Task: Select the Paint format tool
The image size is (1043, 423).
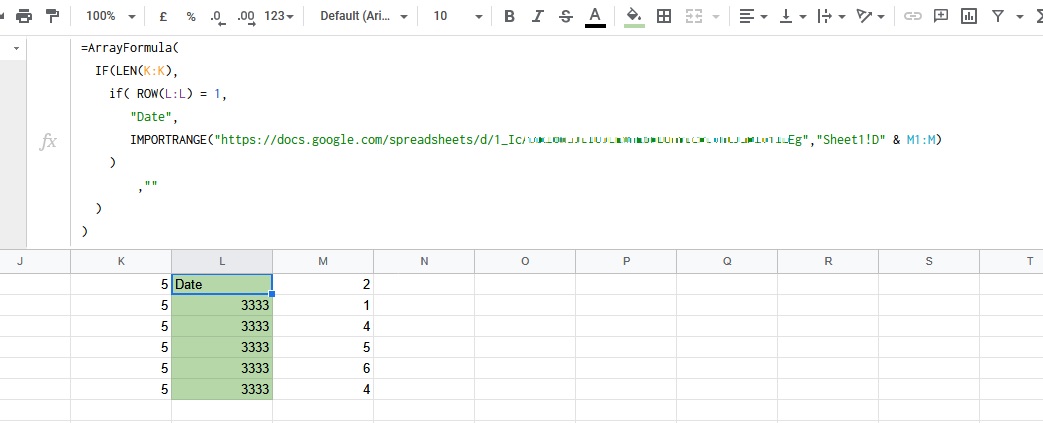Action: 52,16
